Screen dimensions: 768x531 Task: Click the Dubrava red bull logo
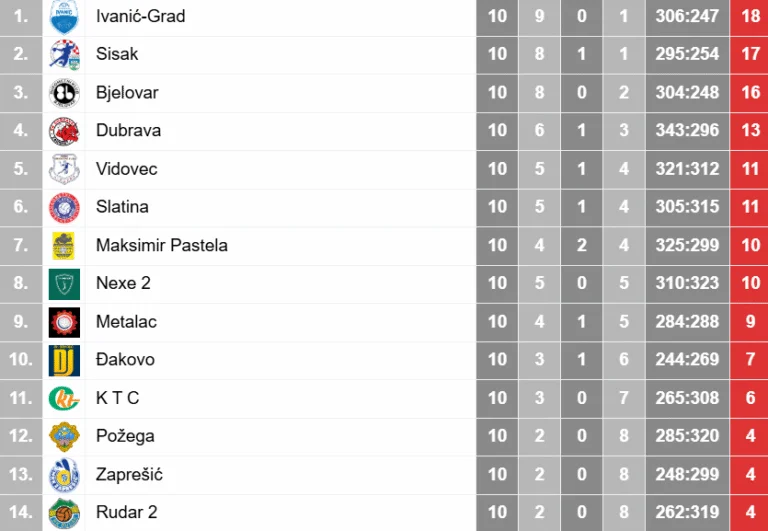coord(64,131)
